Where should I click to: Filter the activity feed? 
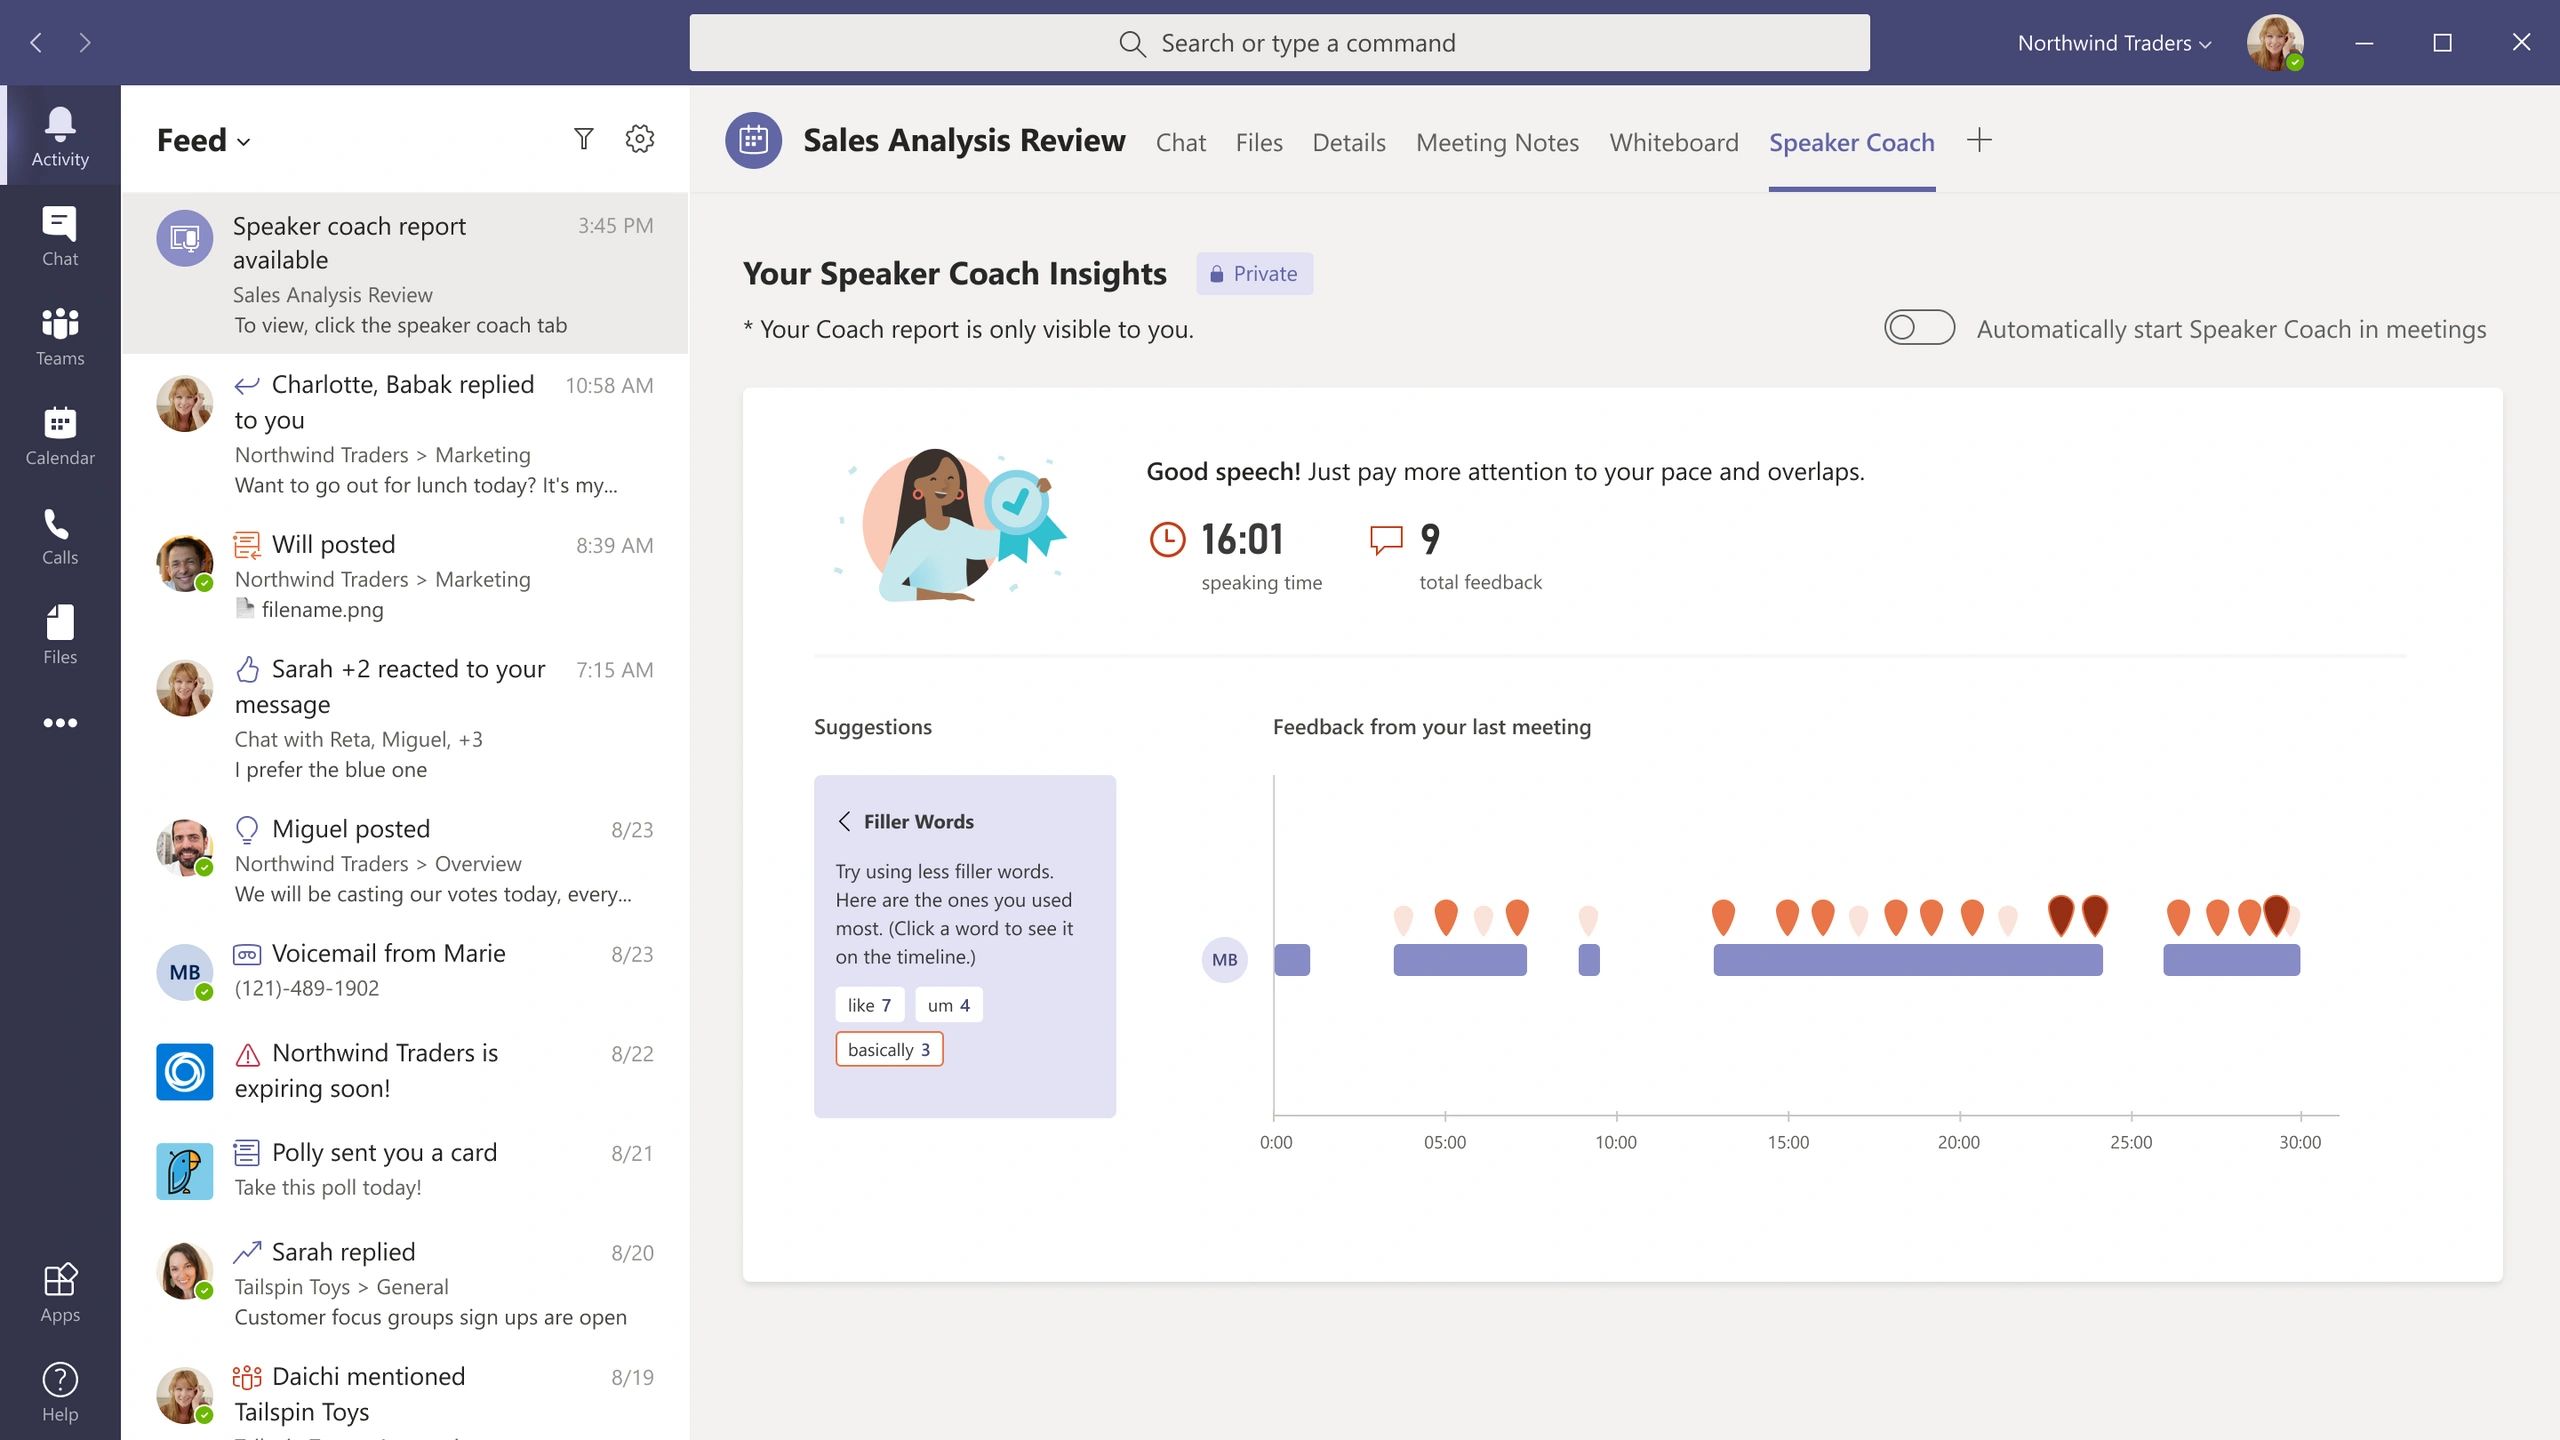[x=585, y=139]
